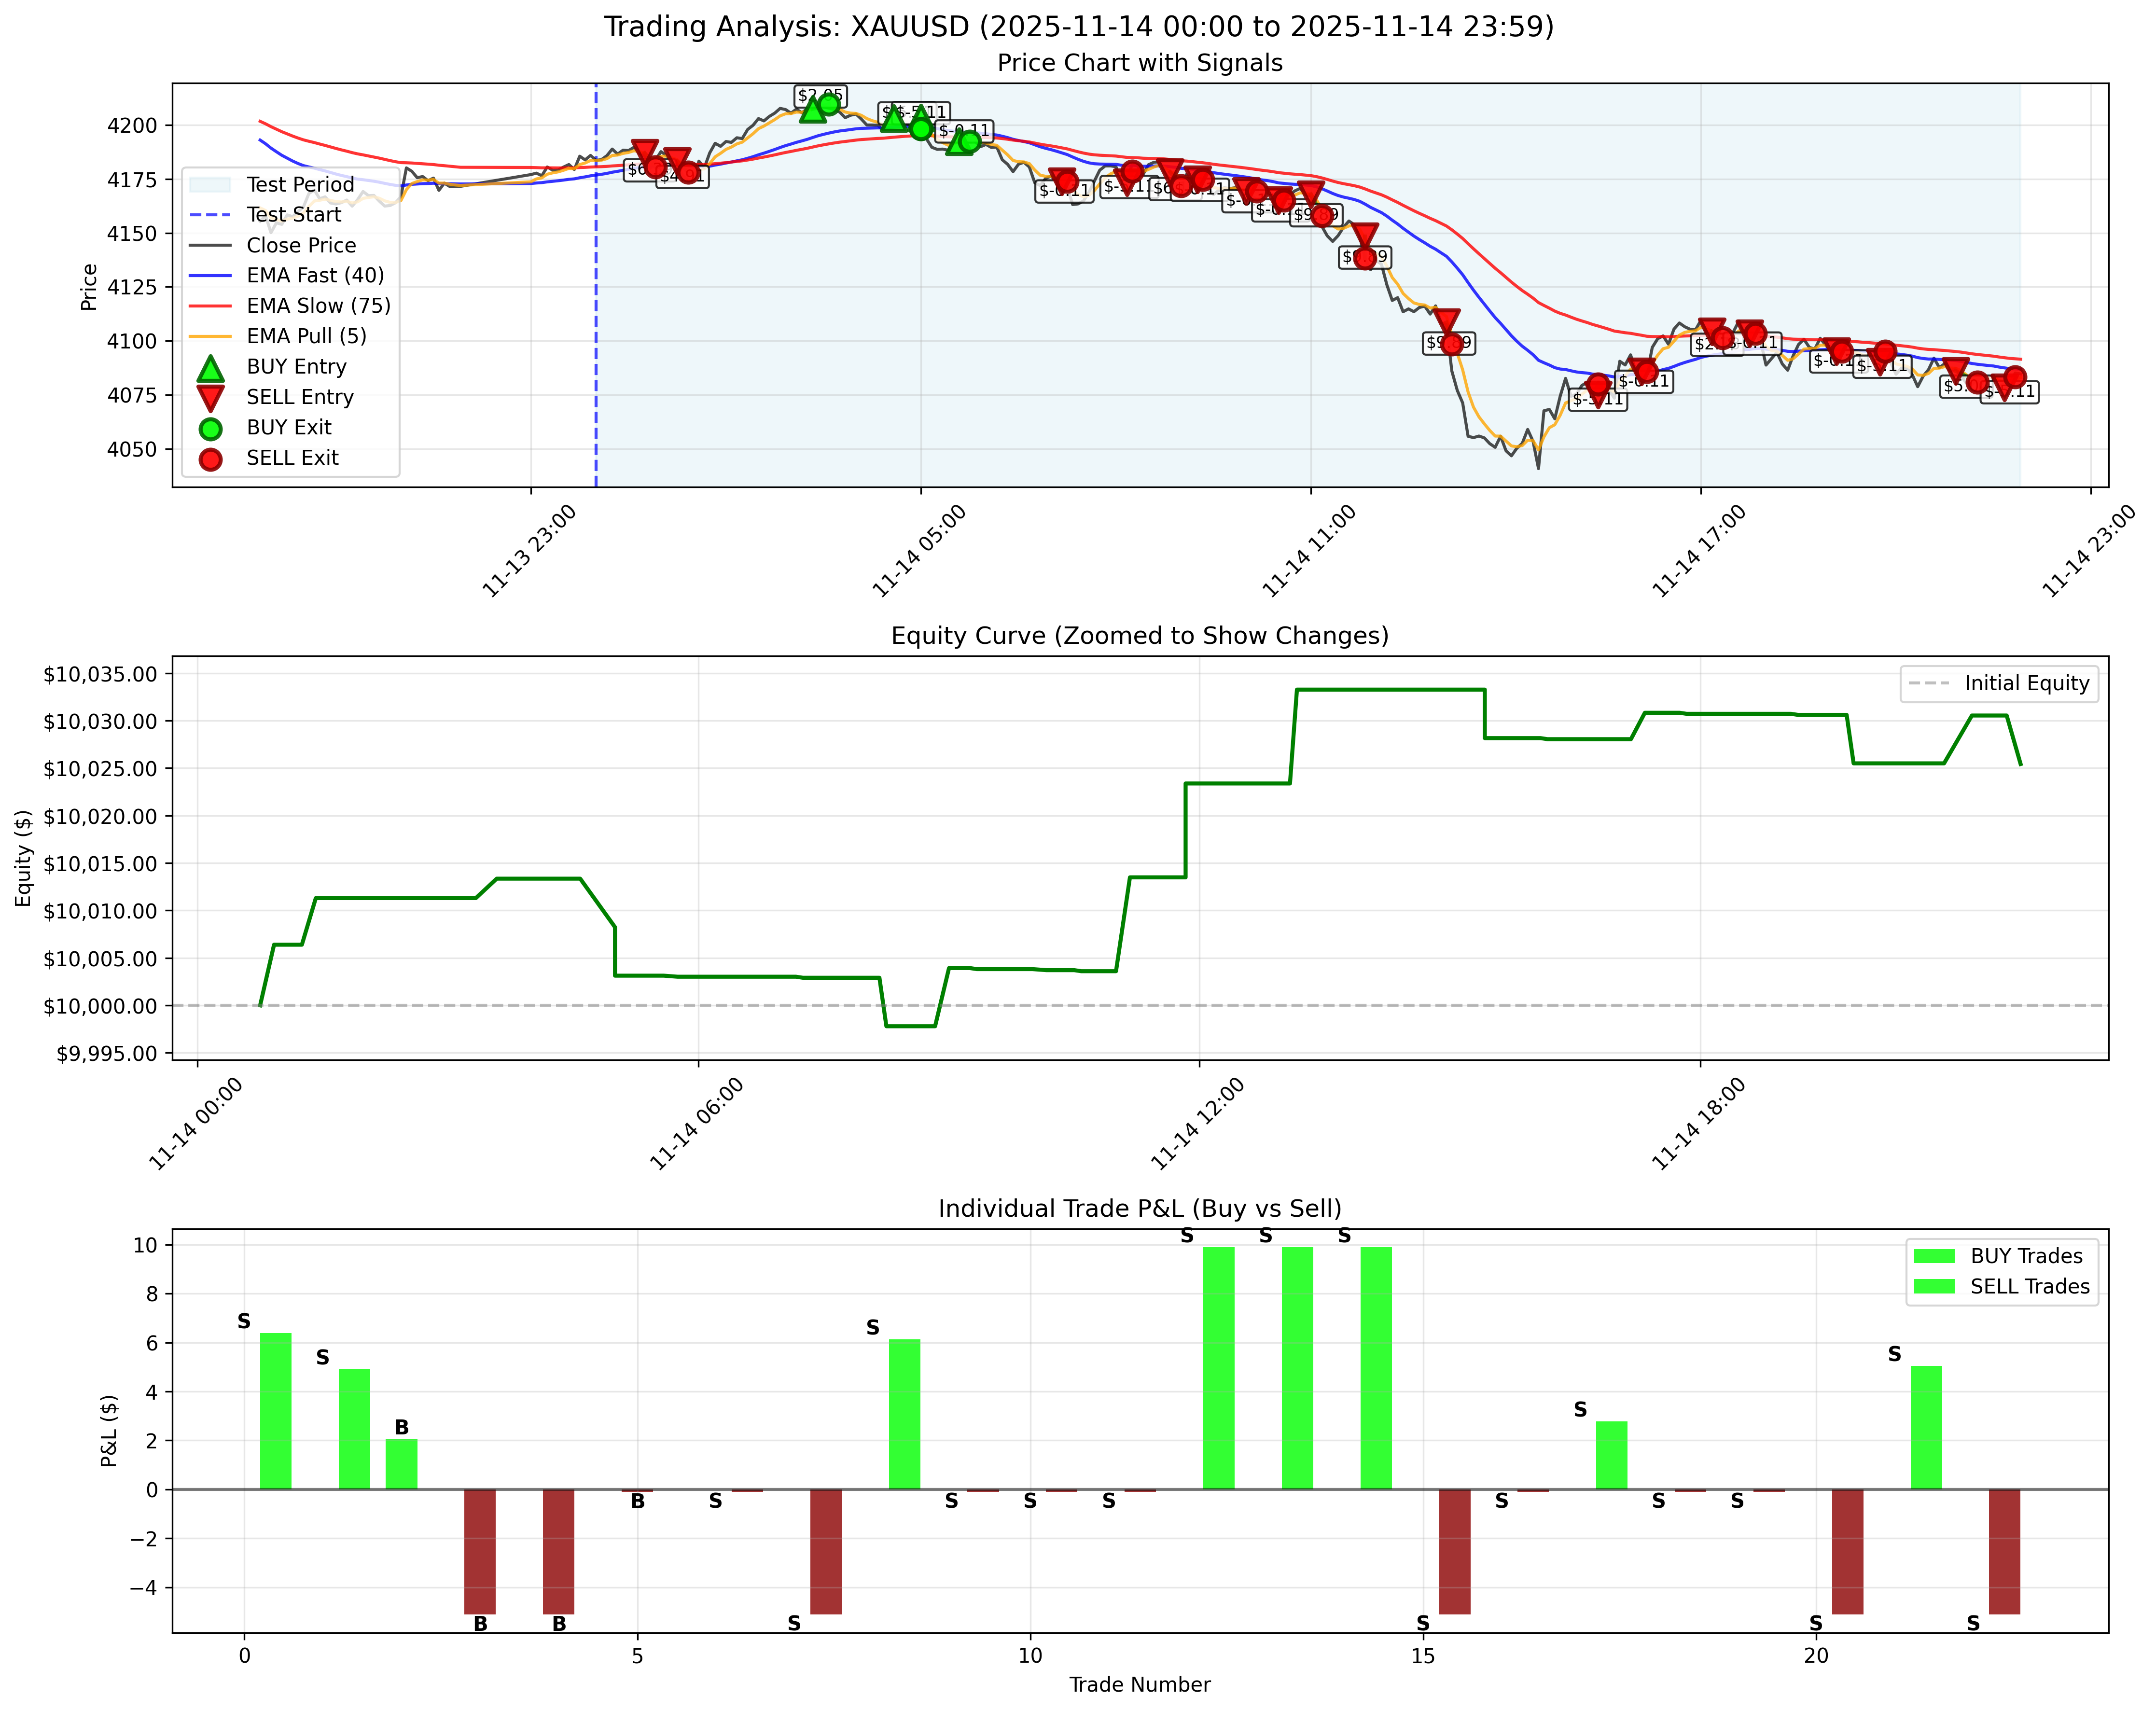
Task: Select the Equity Curve (Zoomed) panel title
Action: [x=1141, y=635]
